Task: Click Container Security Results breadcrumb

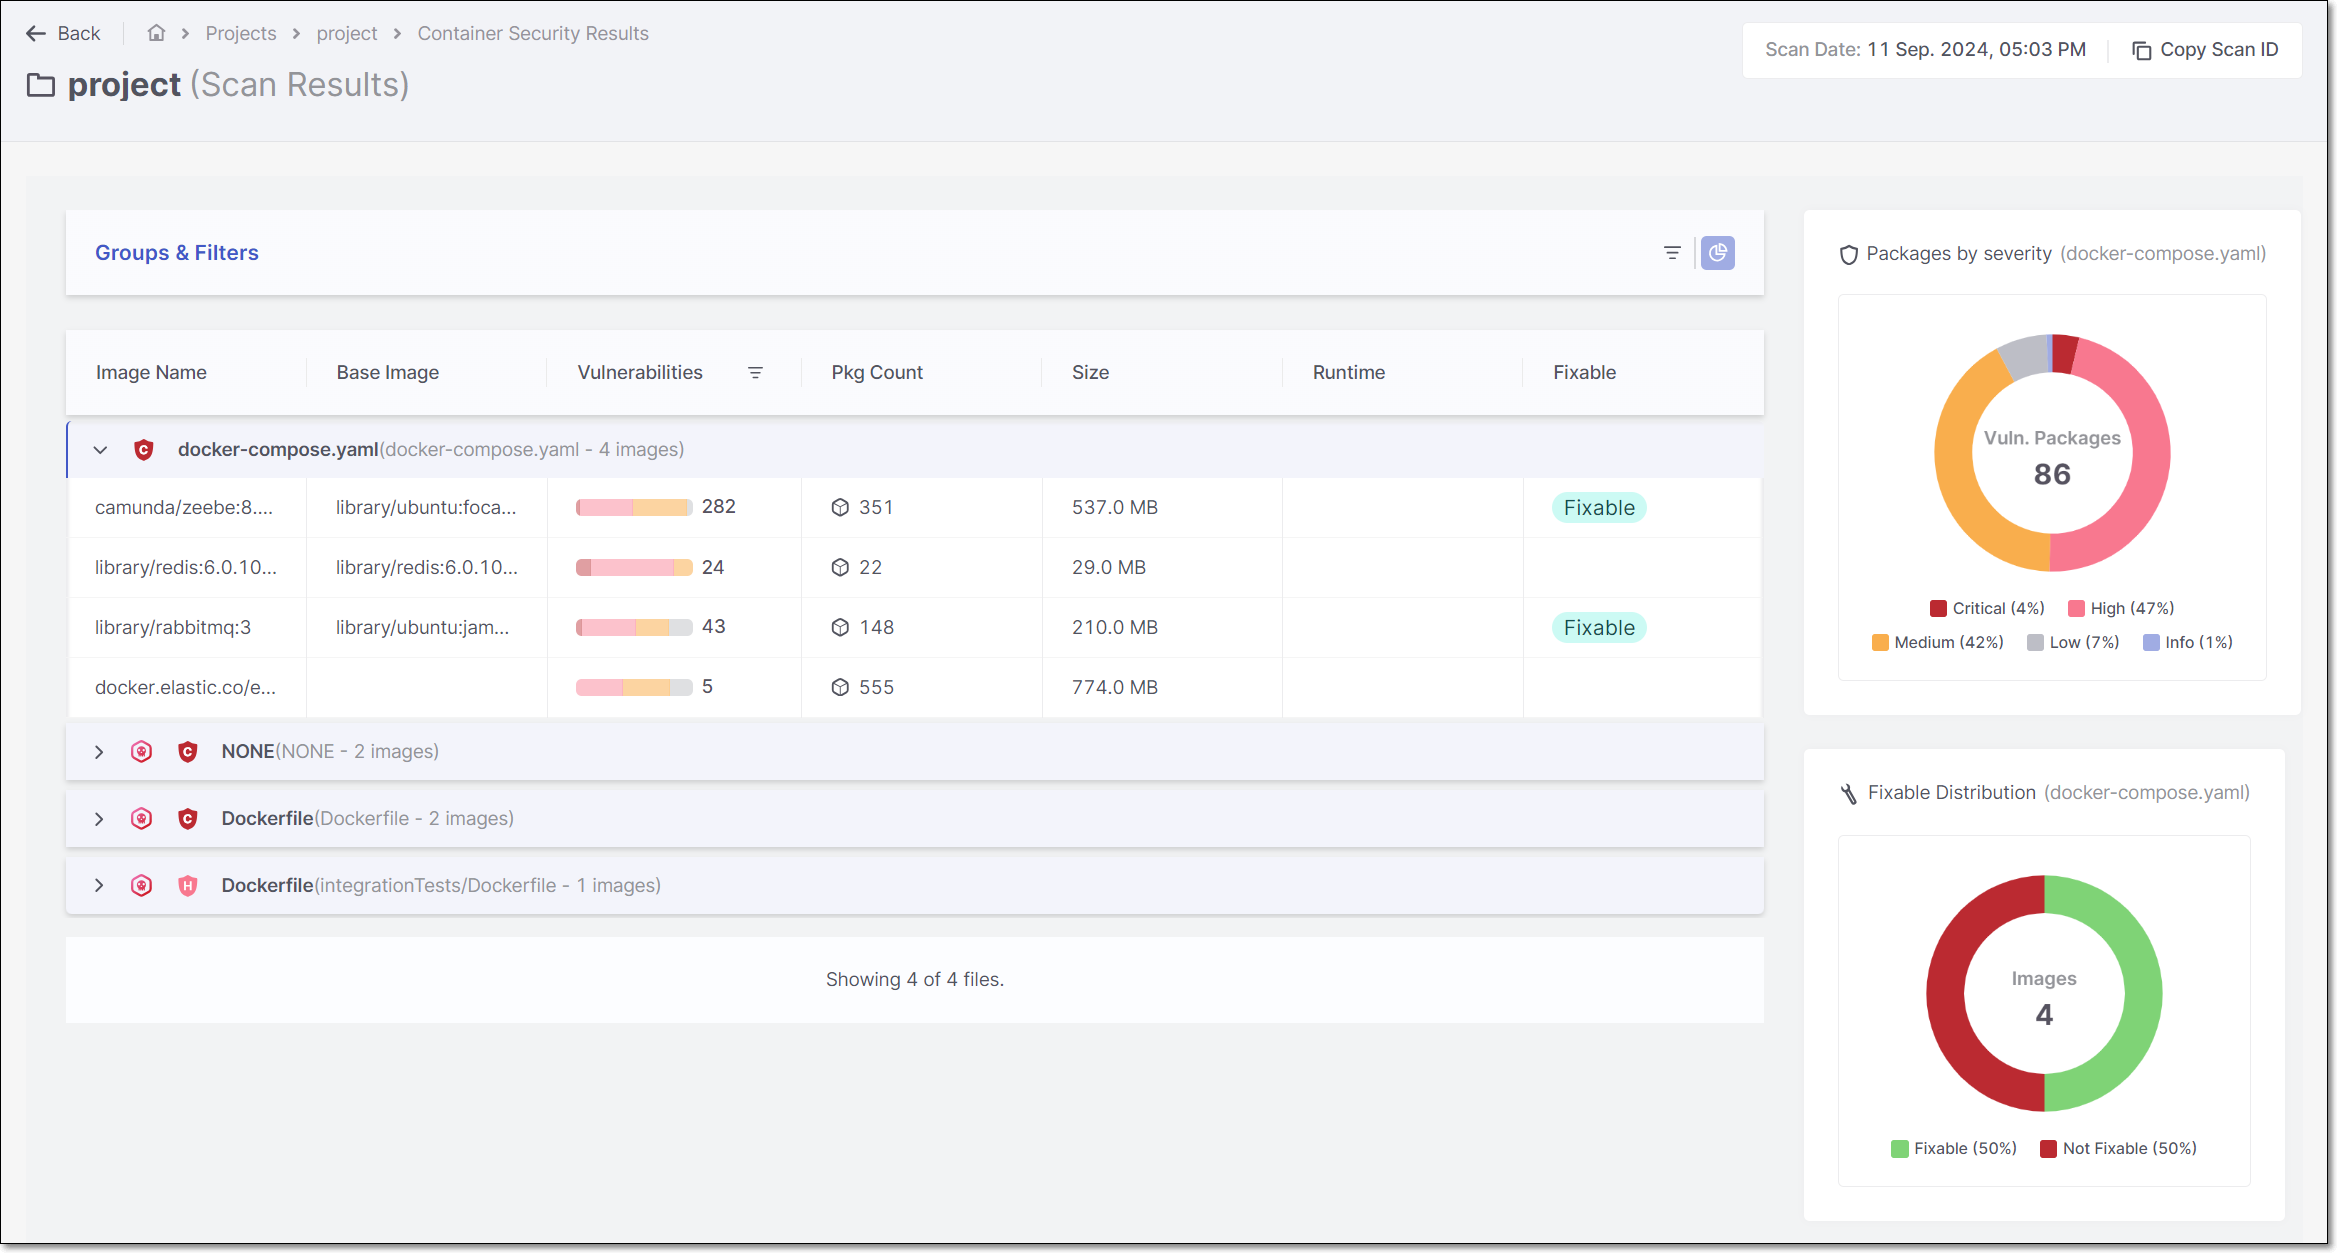Action: [x=533, y=33]
